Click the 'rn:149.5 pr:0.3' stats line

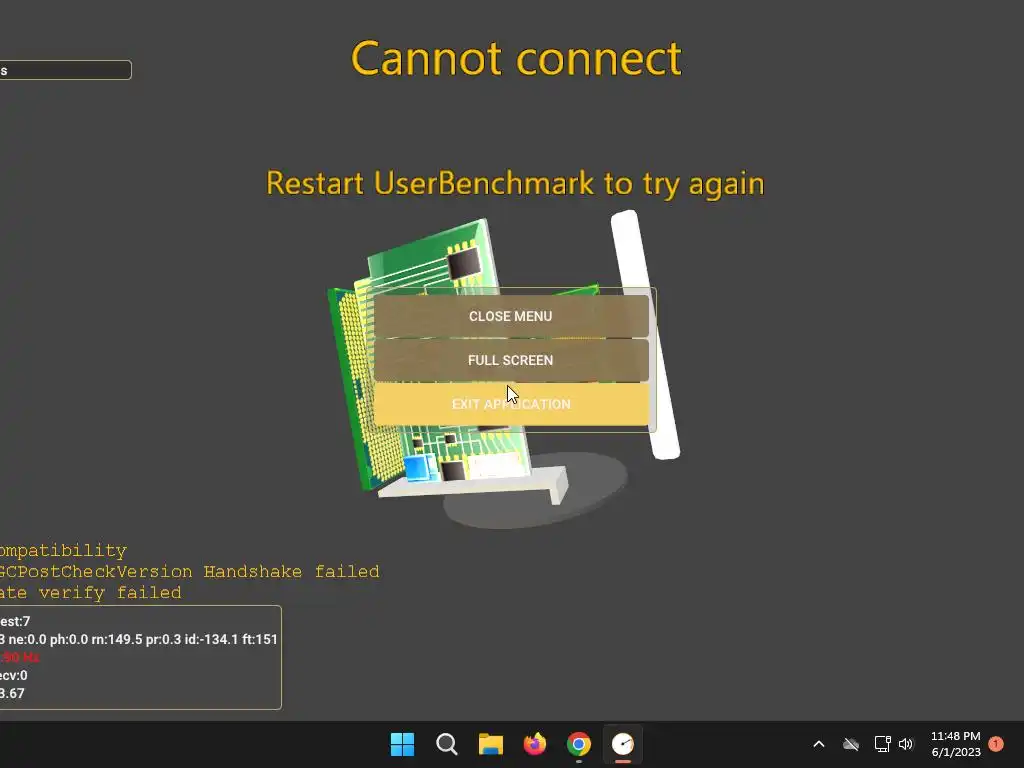[x=139, y=639]
